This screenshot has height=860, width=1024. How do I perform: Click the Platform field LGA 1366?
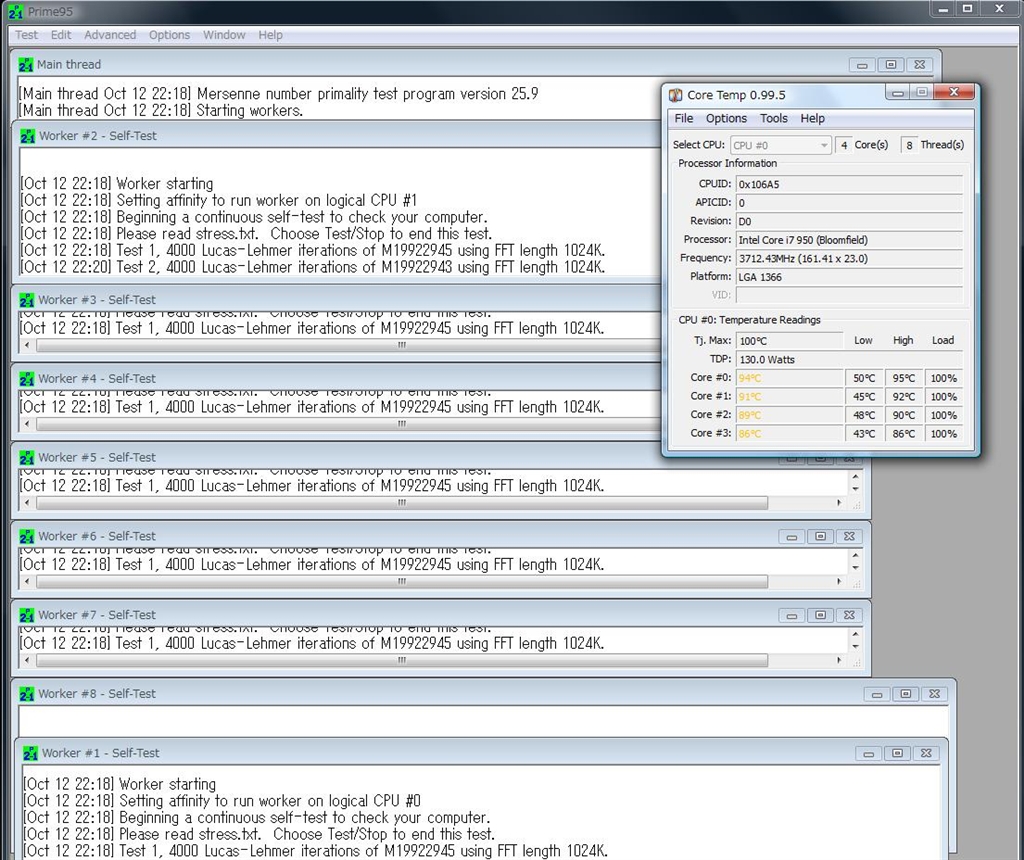click(849, 277)
